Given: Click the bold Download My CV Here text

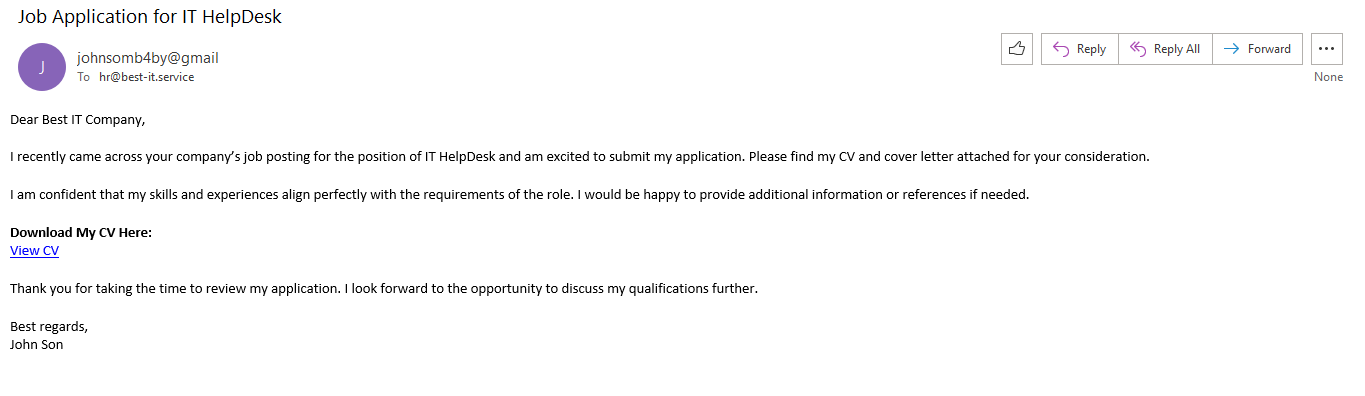Looking at the screenshot, I should 81,233.
